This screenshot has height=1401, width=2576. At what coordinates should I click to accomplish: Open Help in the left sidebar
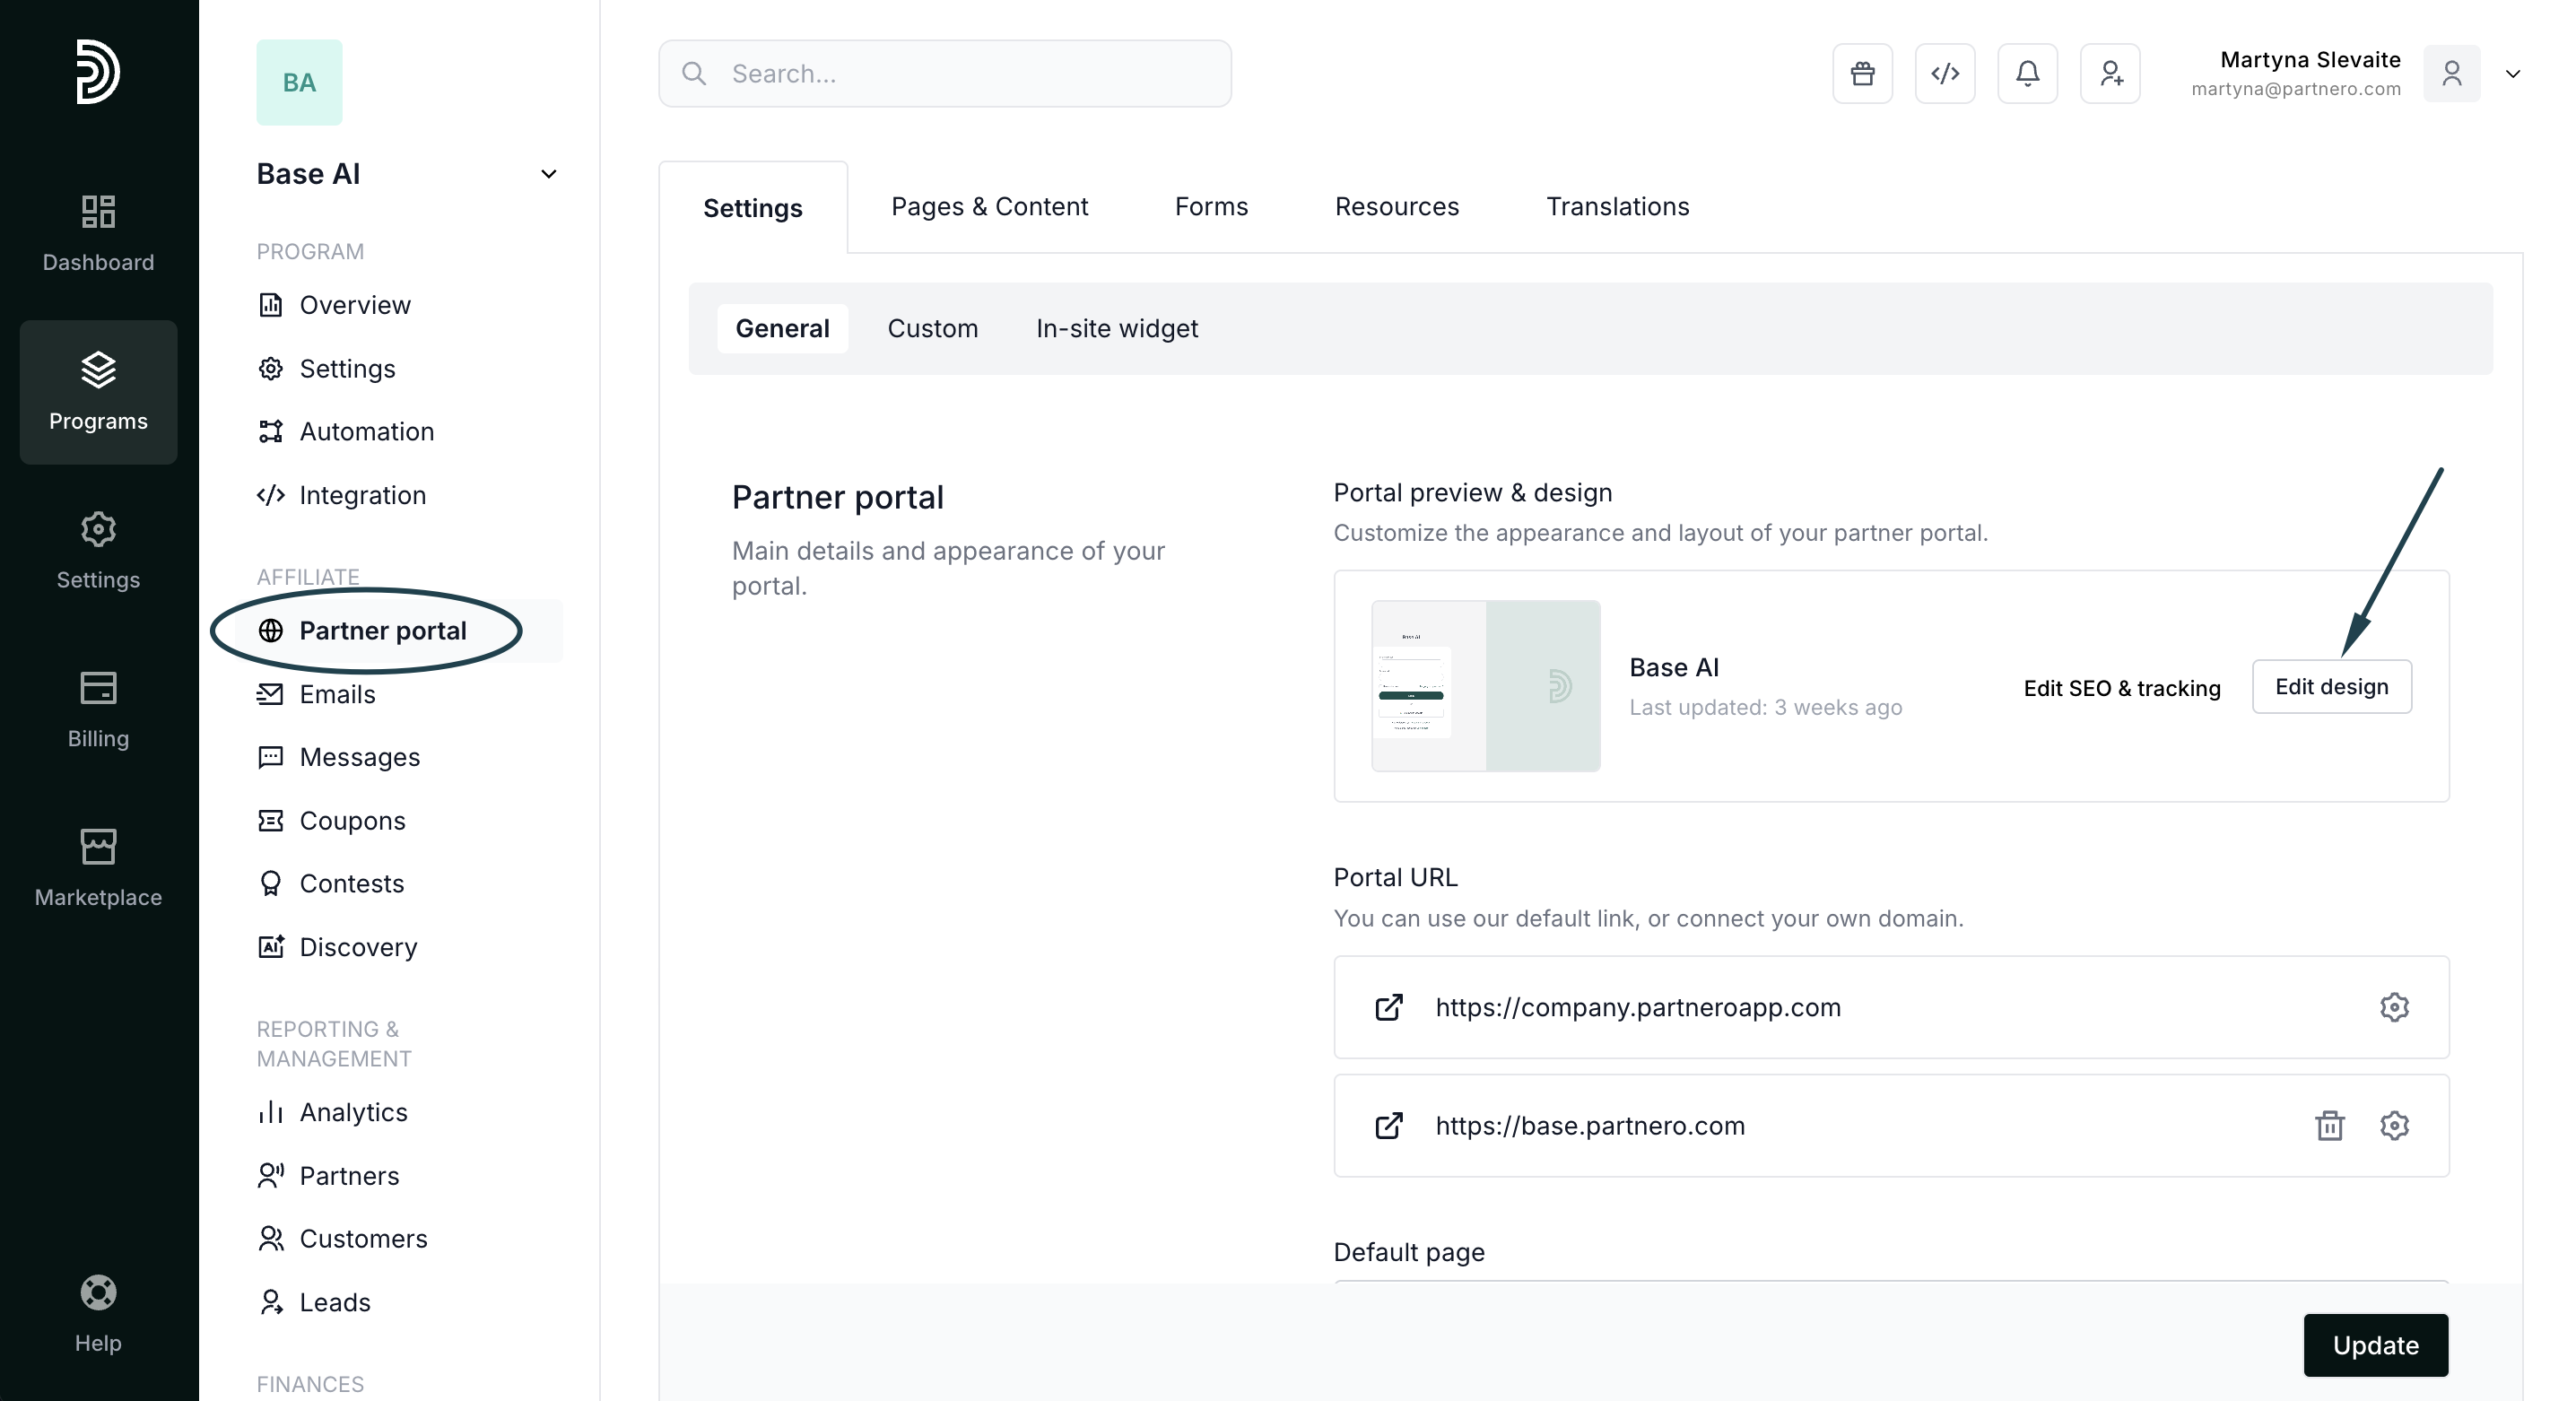[98, 1313]
